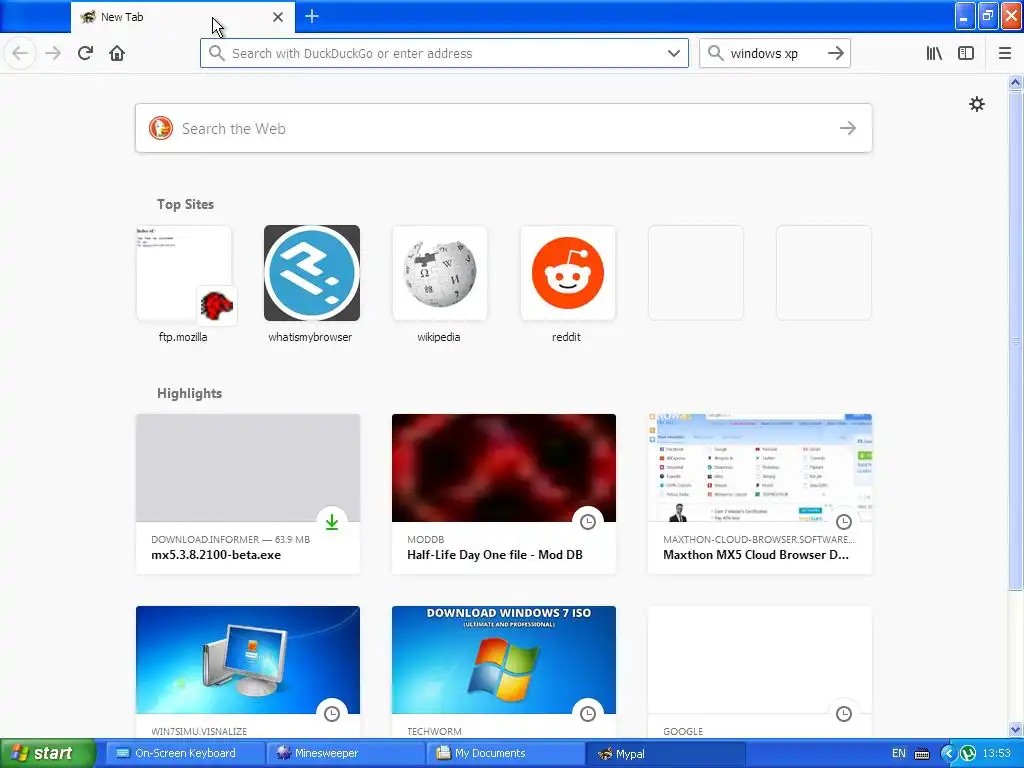Open a new tab with plus button
Viewport: 1024px width, 768px height.
click(312, 16)
